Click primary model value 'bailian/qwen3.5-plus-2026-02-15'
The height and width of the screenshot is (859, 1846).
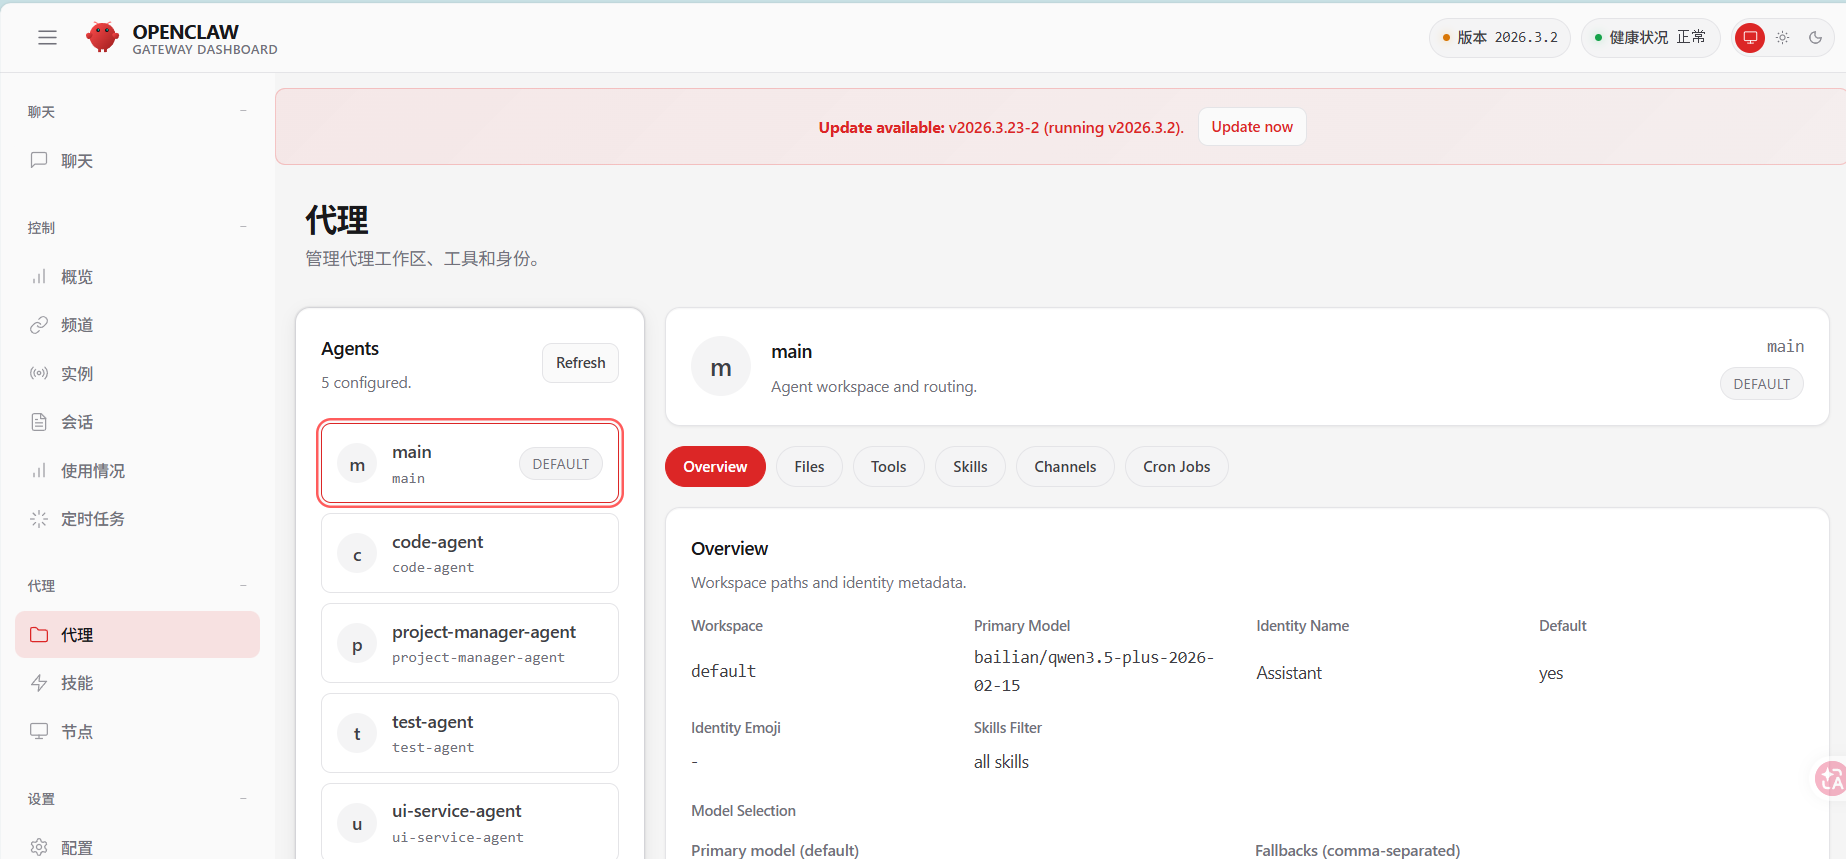1094,671
